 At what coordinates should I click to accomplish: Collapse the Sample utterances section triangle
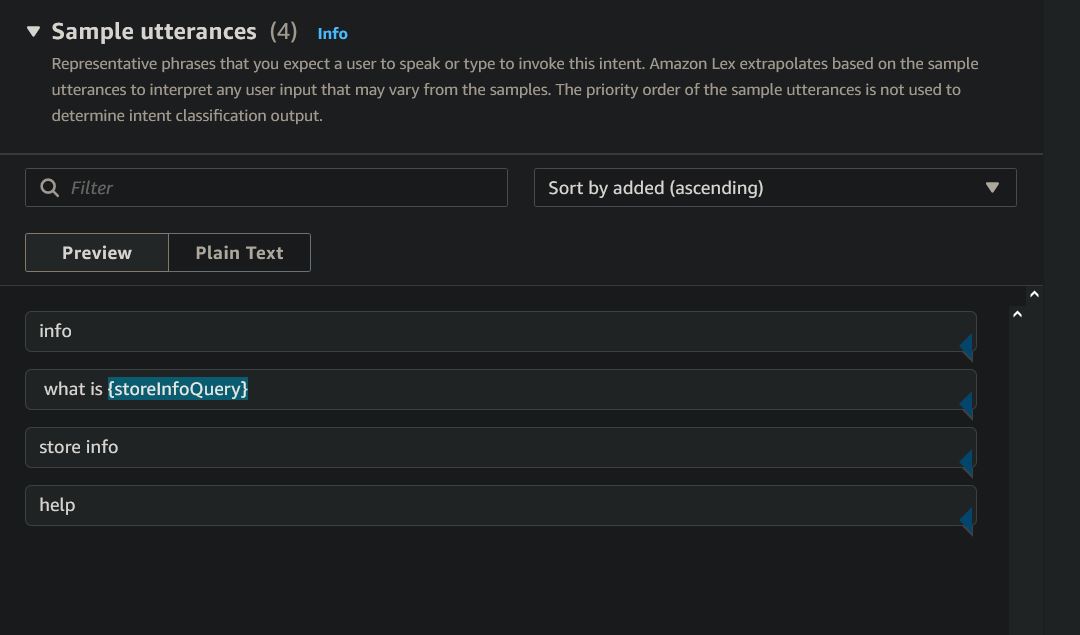(33, 31)
